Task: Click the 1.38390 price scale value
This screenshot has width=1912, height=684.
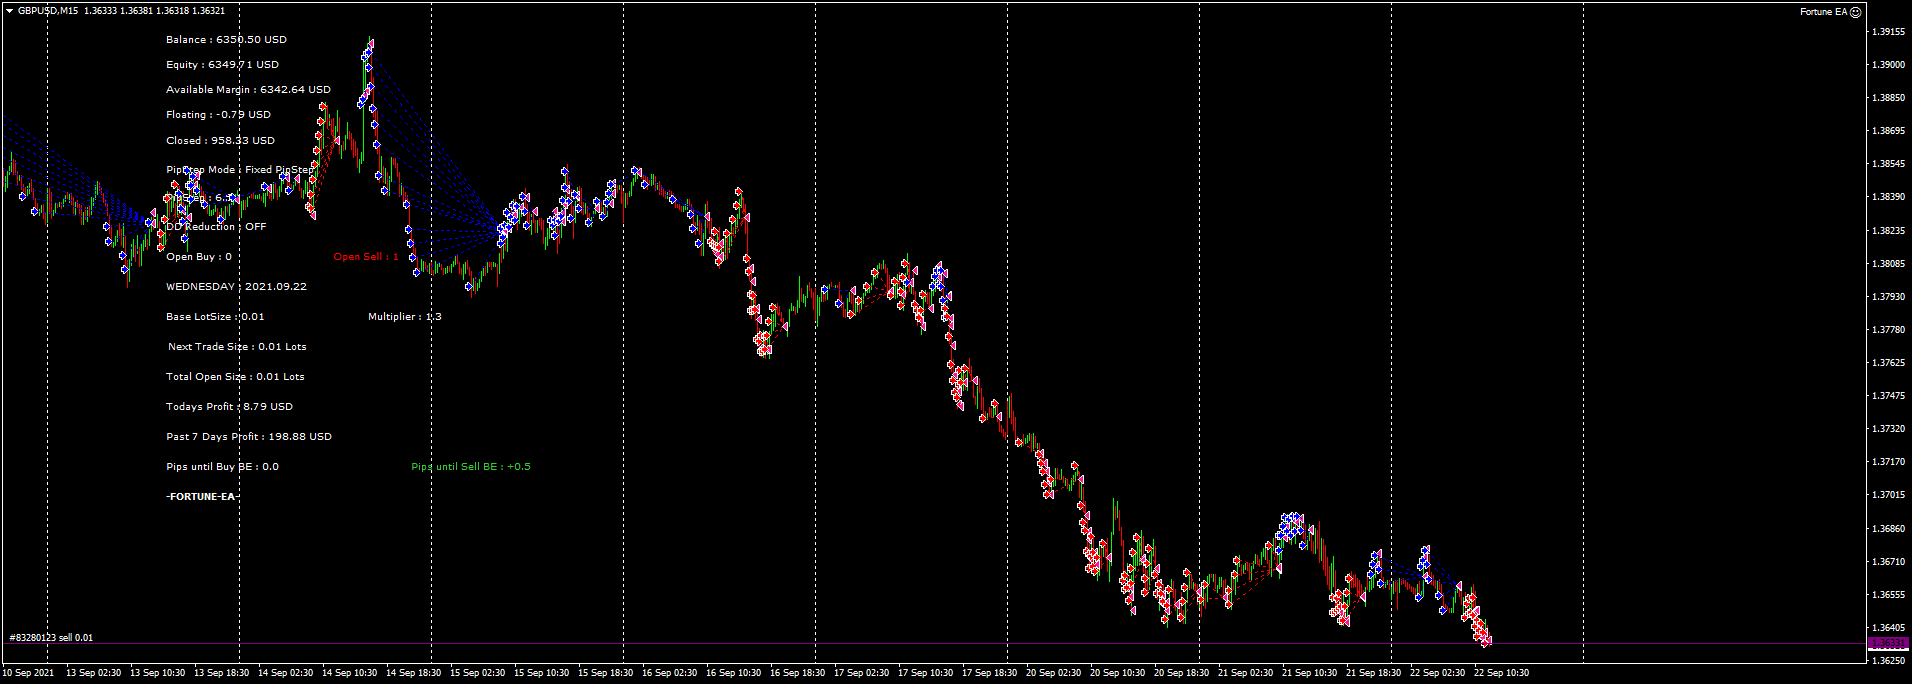Action: 1888,197
